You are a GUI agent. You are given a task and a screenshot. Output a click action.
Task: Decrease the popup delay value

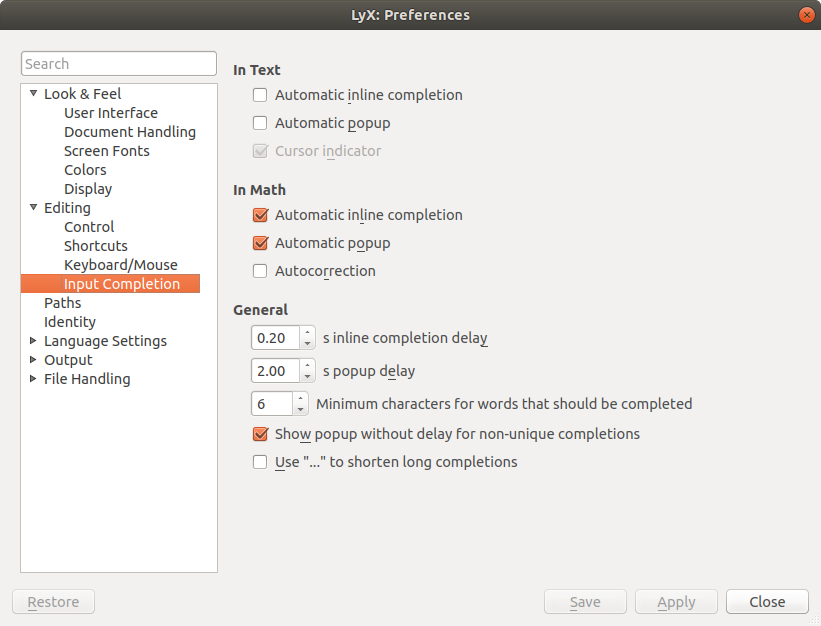pyautogui.click(x=308, y=376)
